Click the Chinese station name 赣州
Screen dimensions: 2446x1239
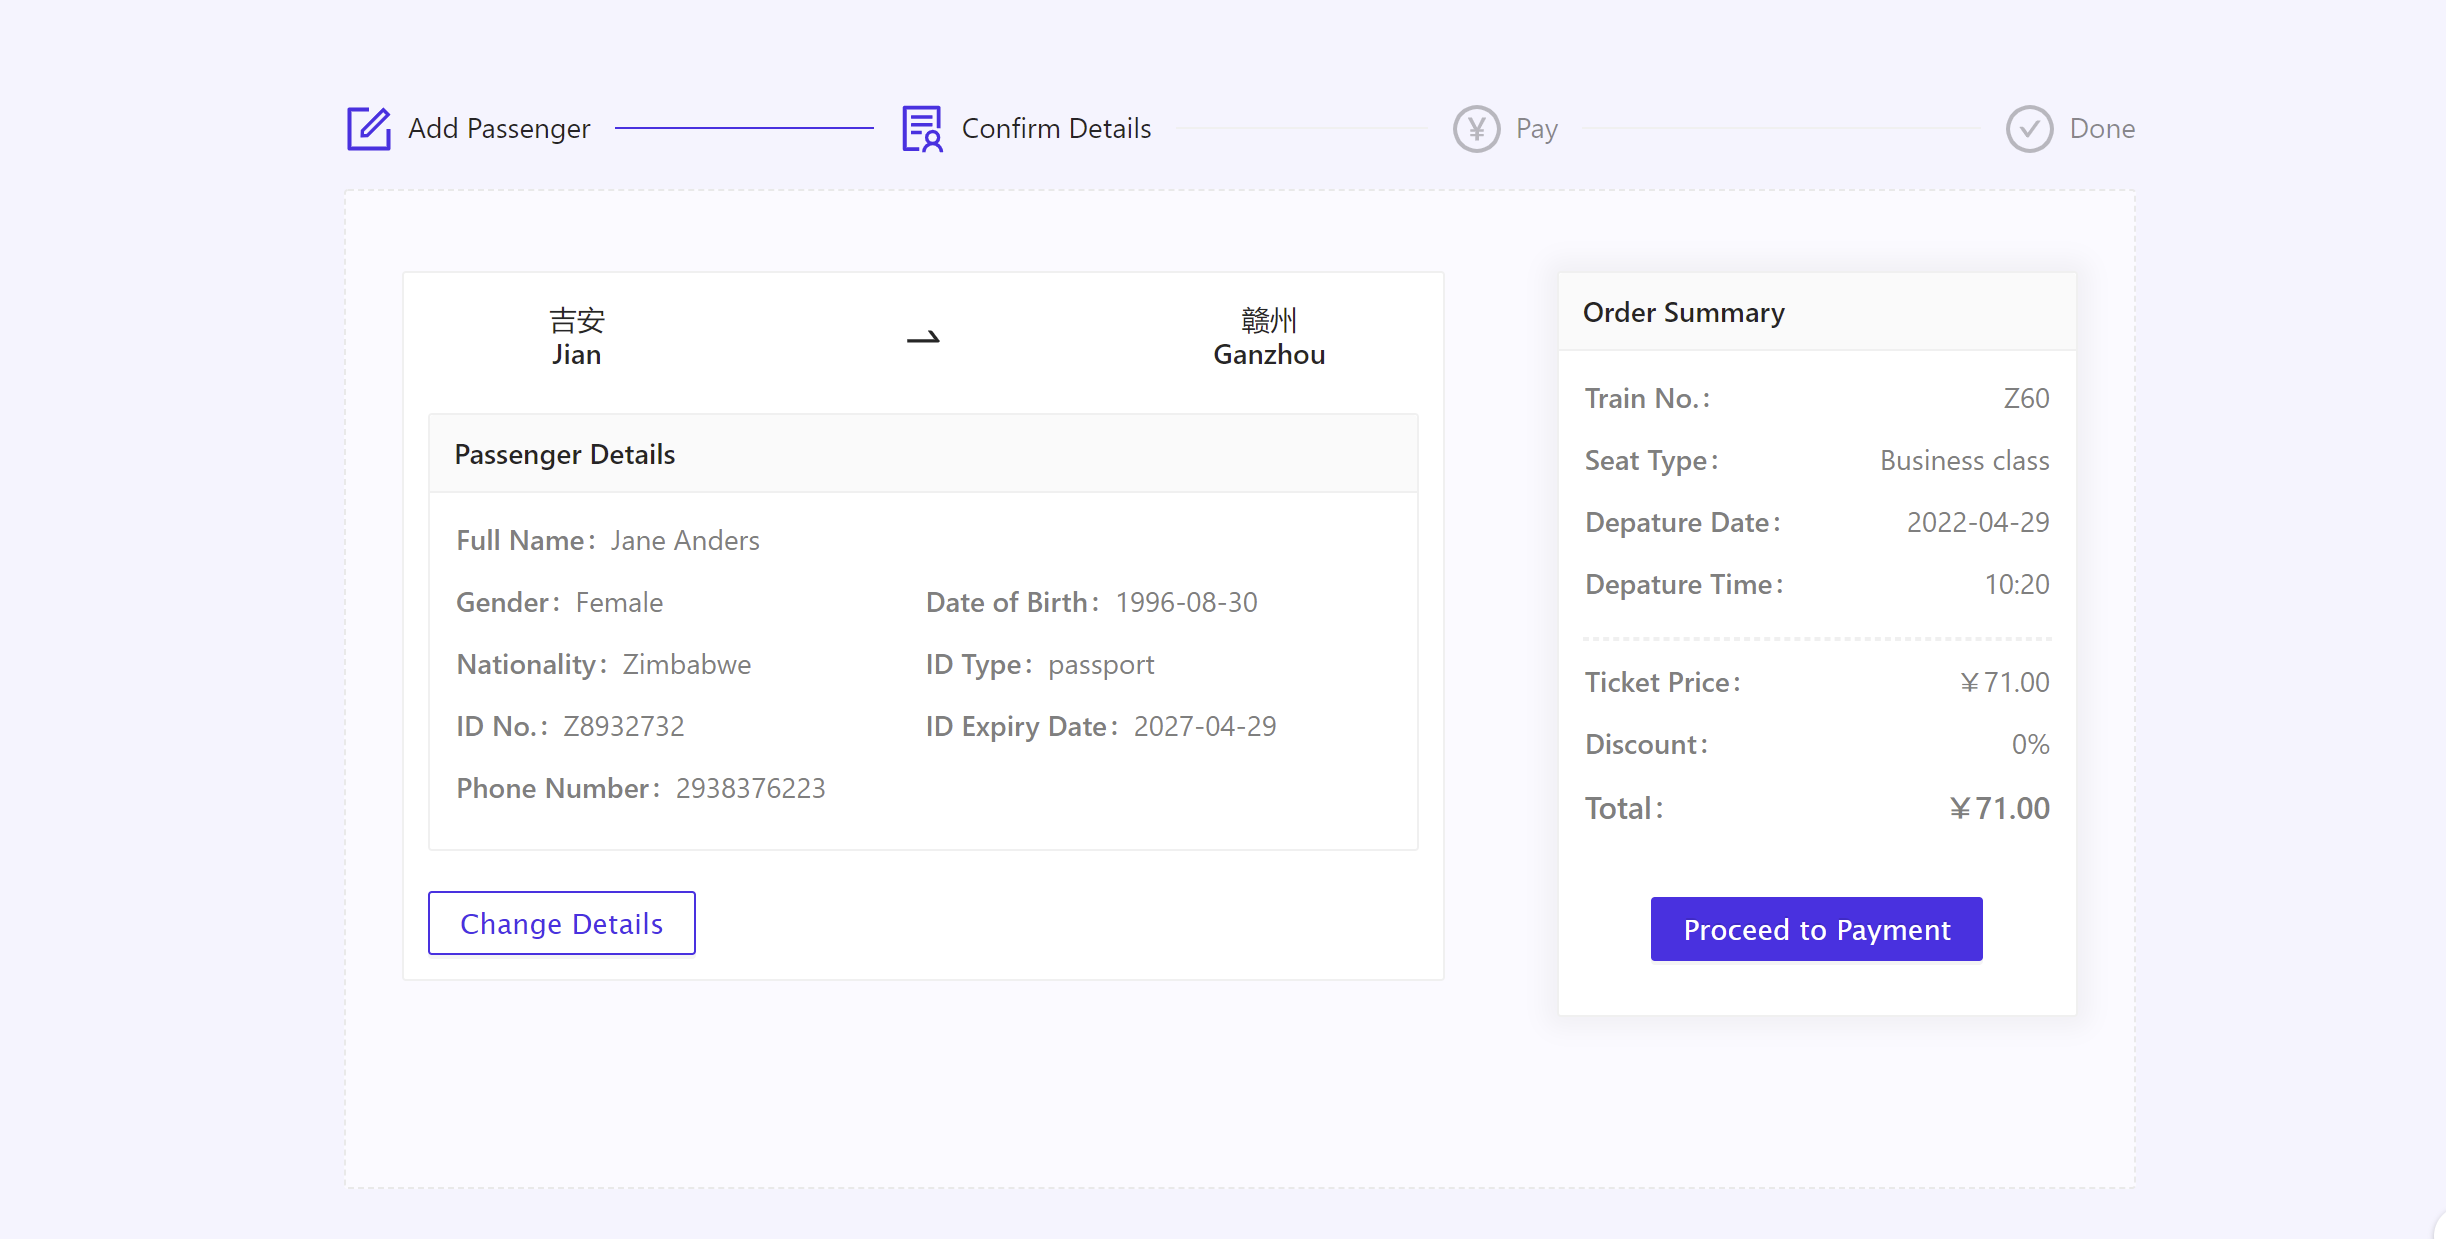[1269, 321]
